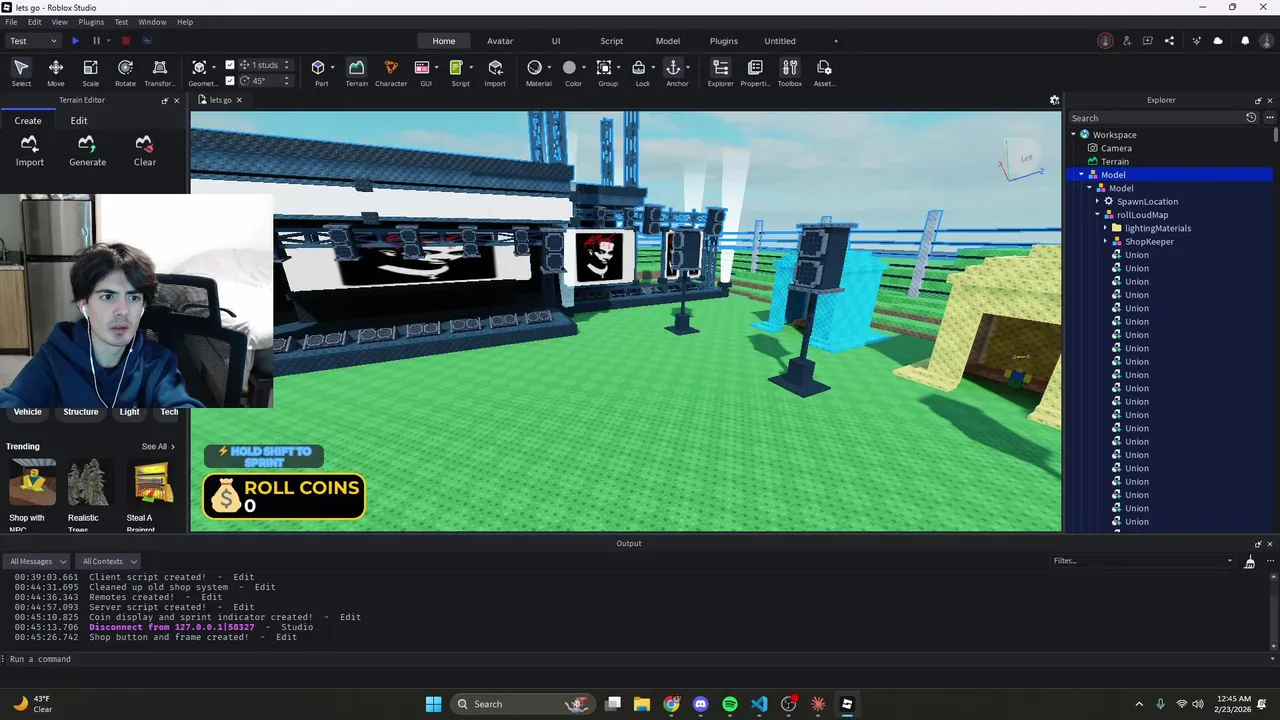
Task: Open the Test mode dropdown
Action: pyautogui.click(x=33, y=41)
